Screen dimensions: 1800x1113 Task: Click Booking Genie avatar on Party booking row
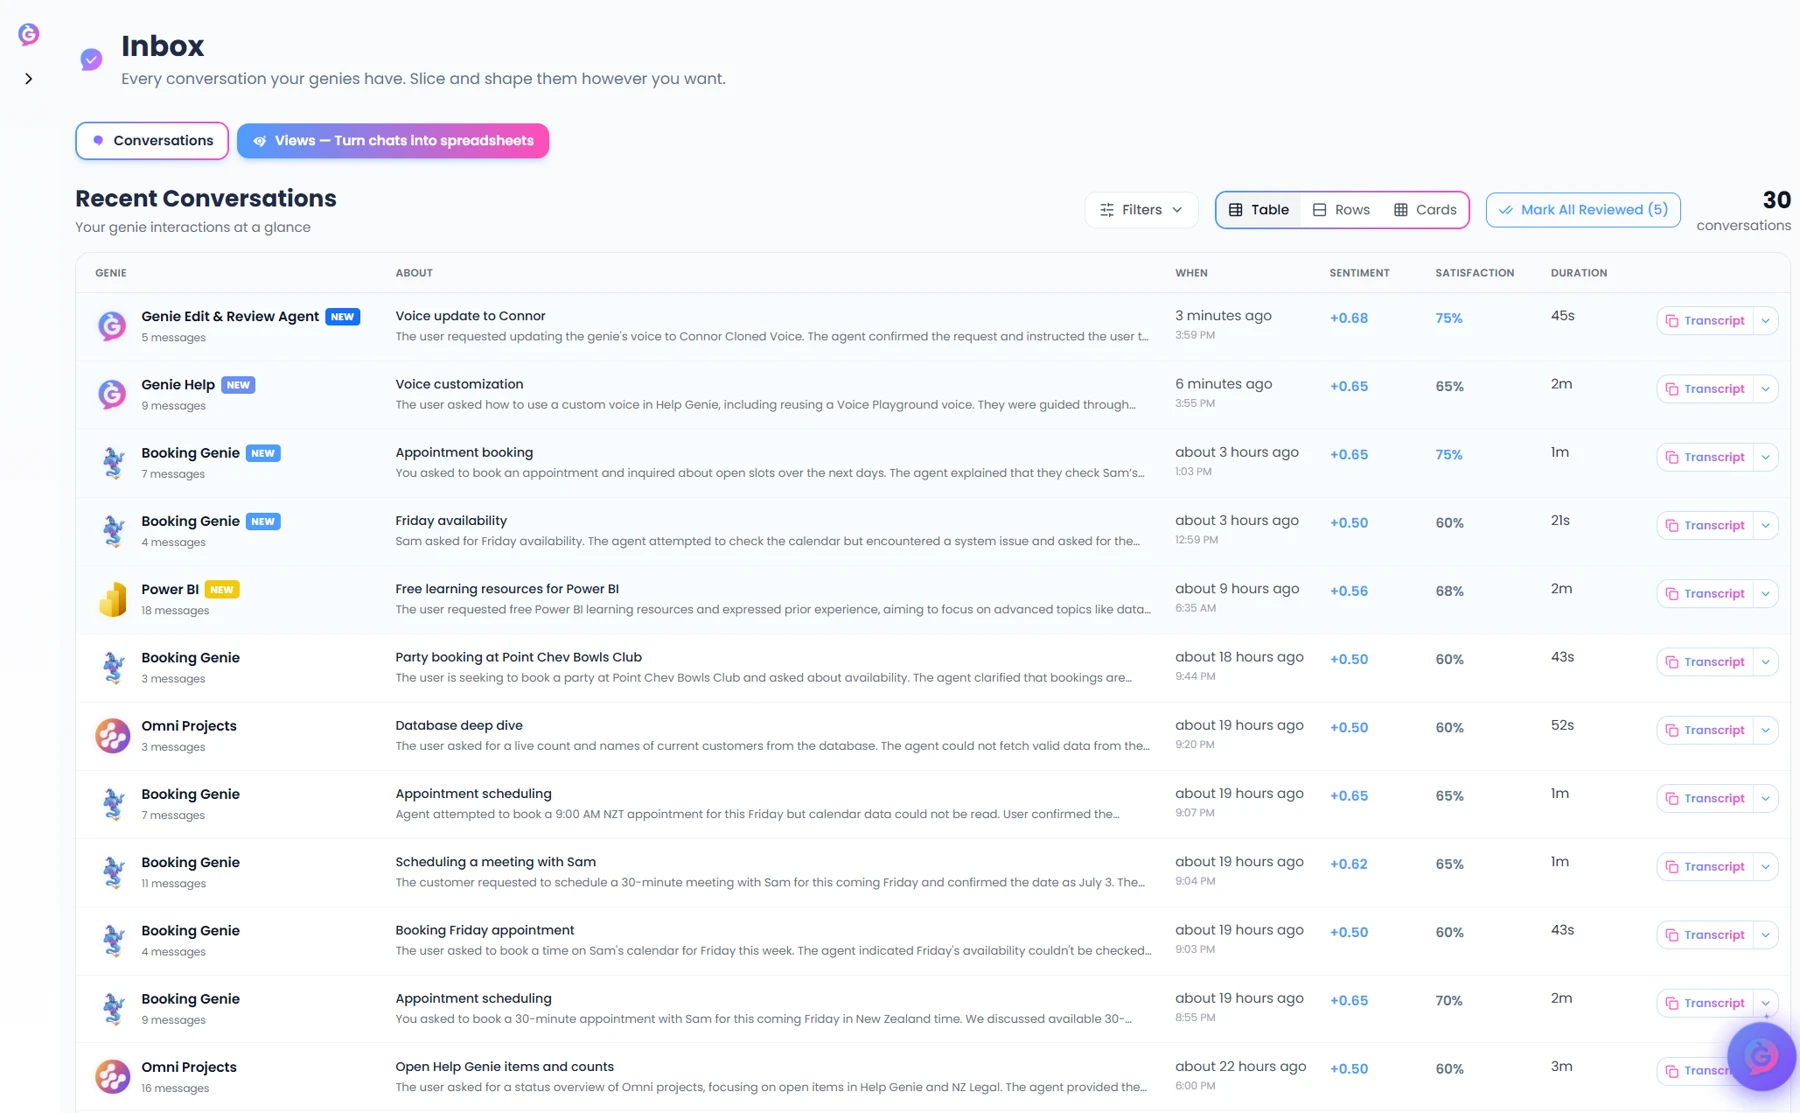(112, 667)
